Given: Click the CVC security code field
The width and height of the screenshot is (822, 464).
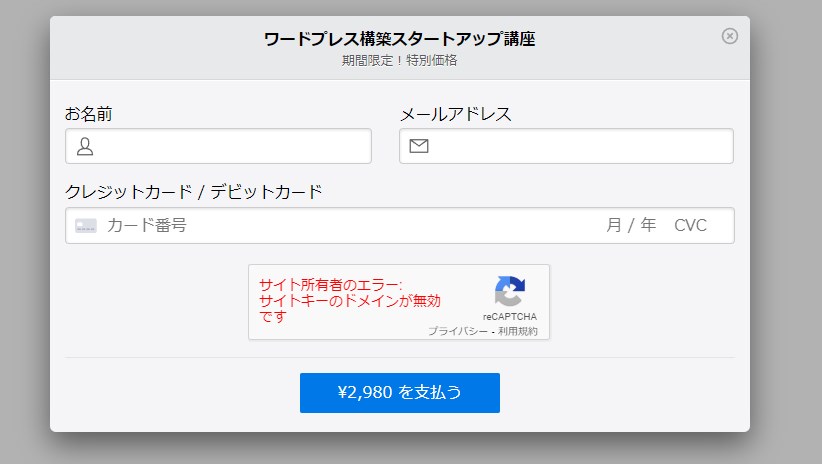Looking at the screenshot, I should [x=690, y=226].
